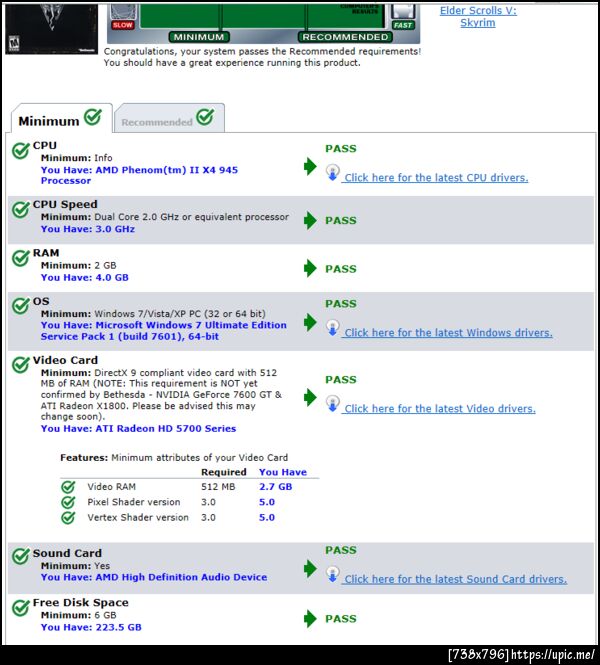Click the green arrow in the OS row
This screenshot has width=600, height=665.
[310, 322]
